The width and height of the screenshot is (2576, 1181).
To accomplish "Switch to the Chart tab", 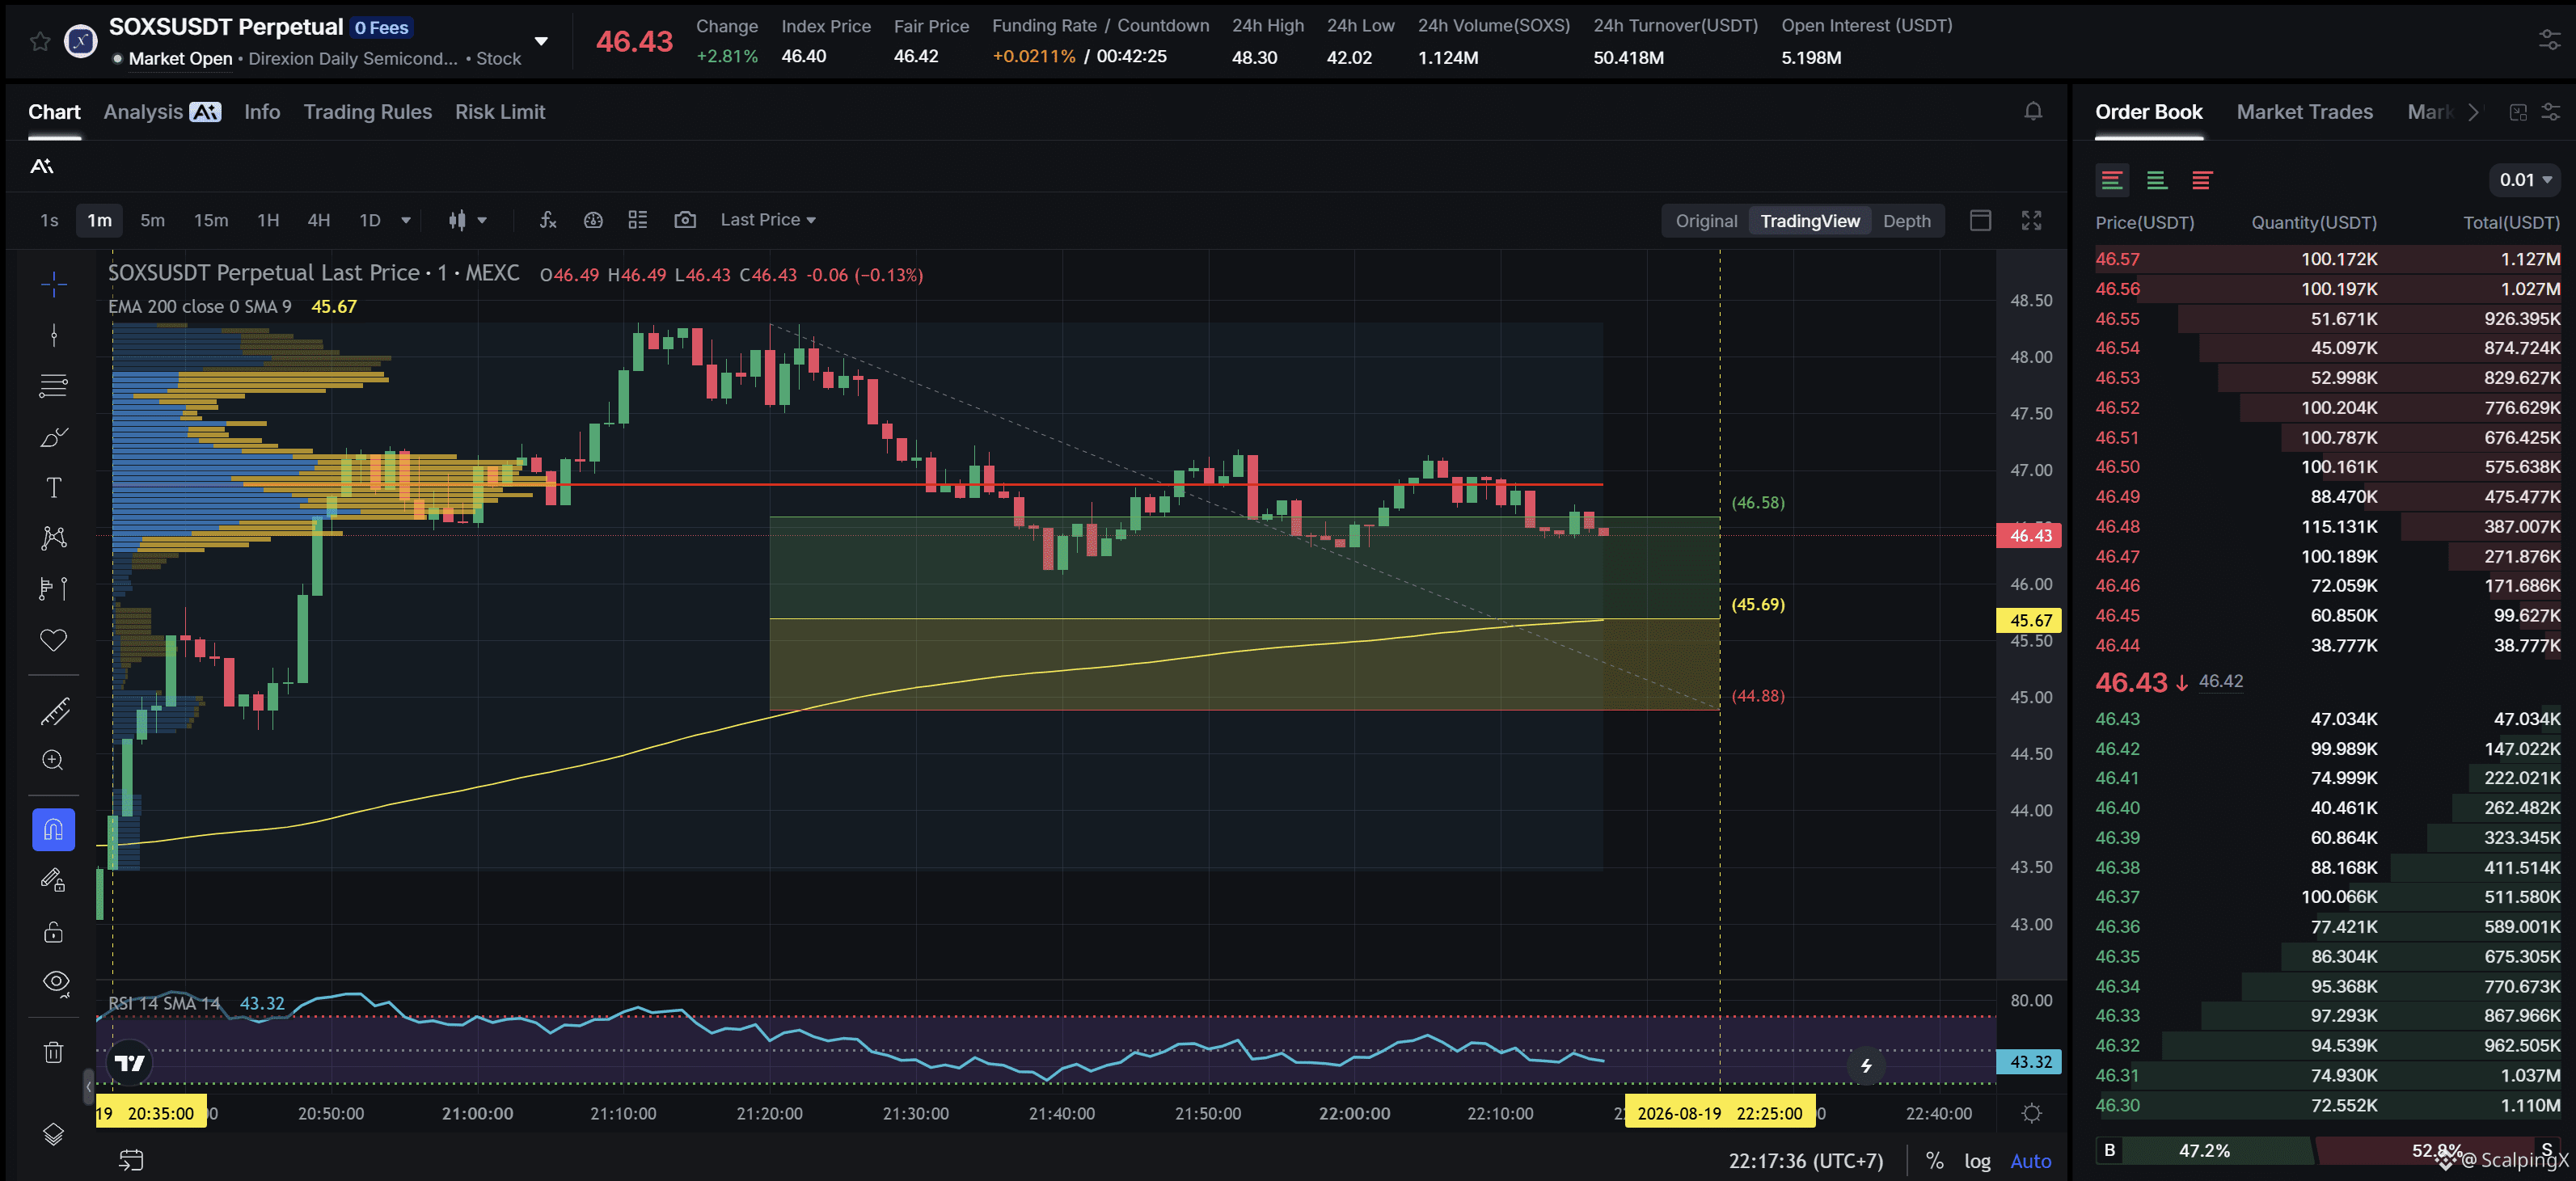I will (54, 112).
